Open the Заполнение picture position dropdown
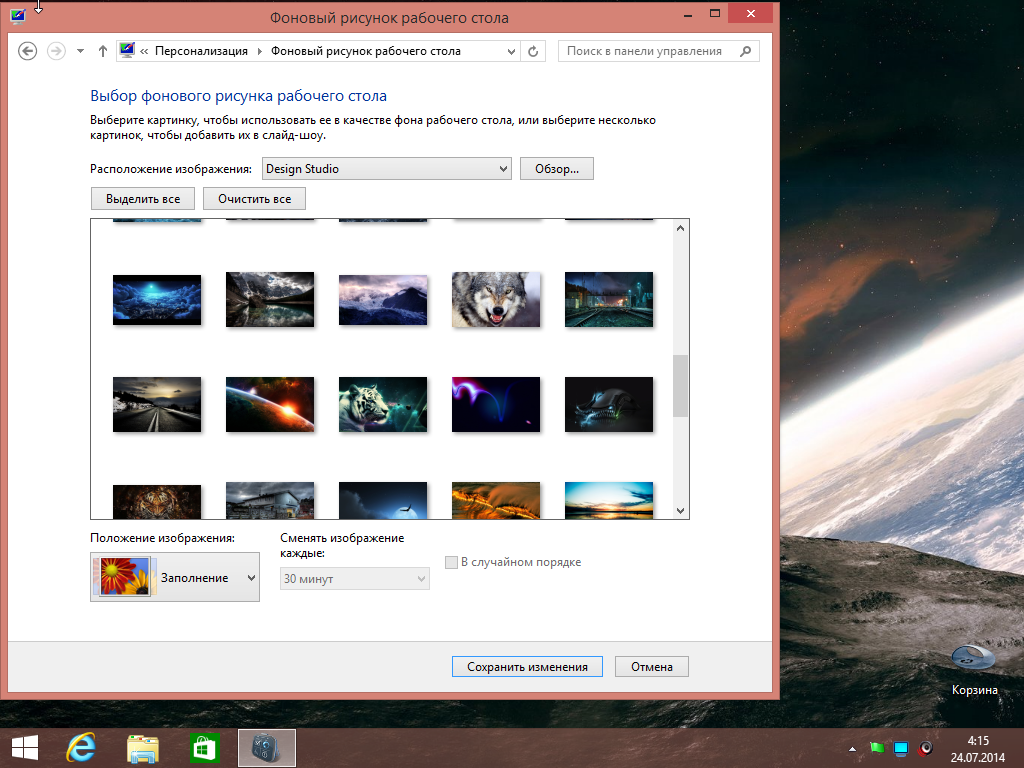The width and height of the screenshot is (1024, 768). point(175,577)
